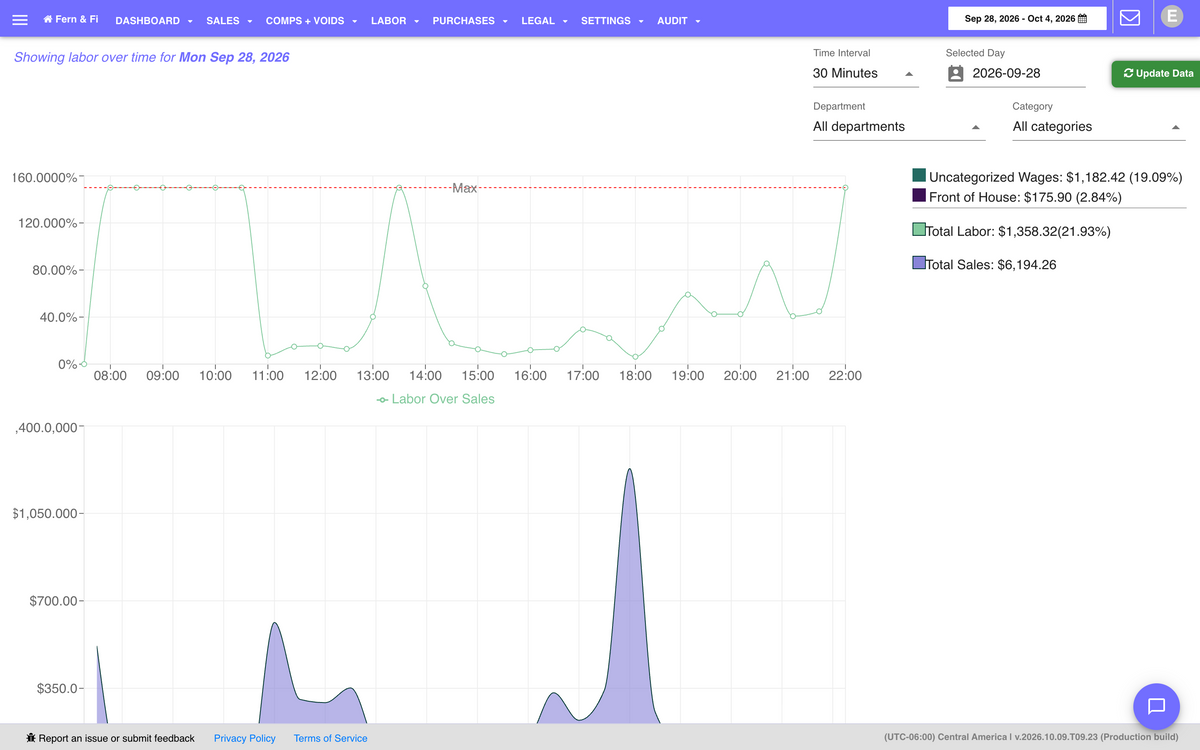This screenshot has height=750, width=1200.
Task: Click the Total Sales purple swatch
Action: point(919,263)
